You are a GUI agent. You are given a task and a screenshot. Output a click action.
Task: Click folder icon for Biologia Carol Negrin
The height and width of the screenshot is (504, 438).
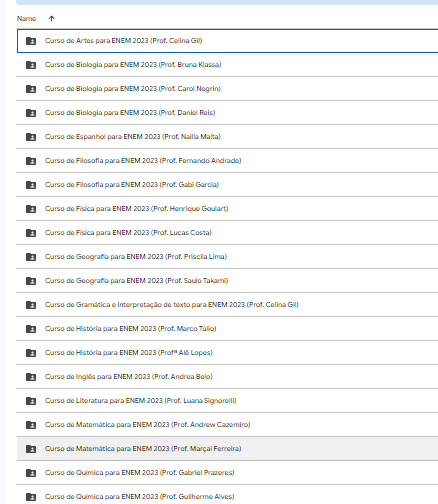31,89
